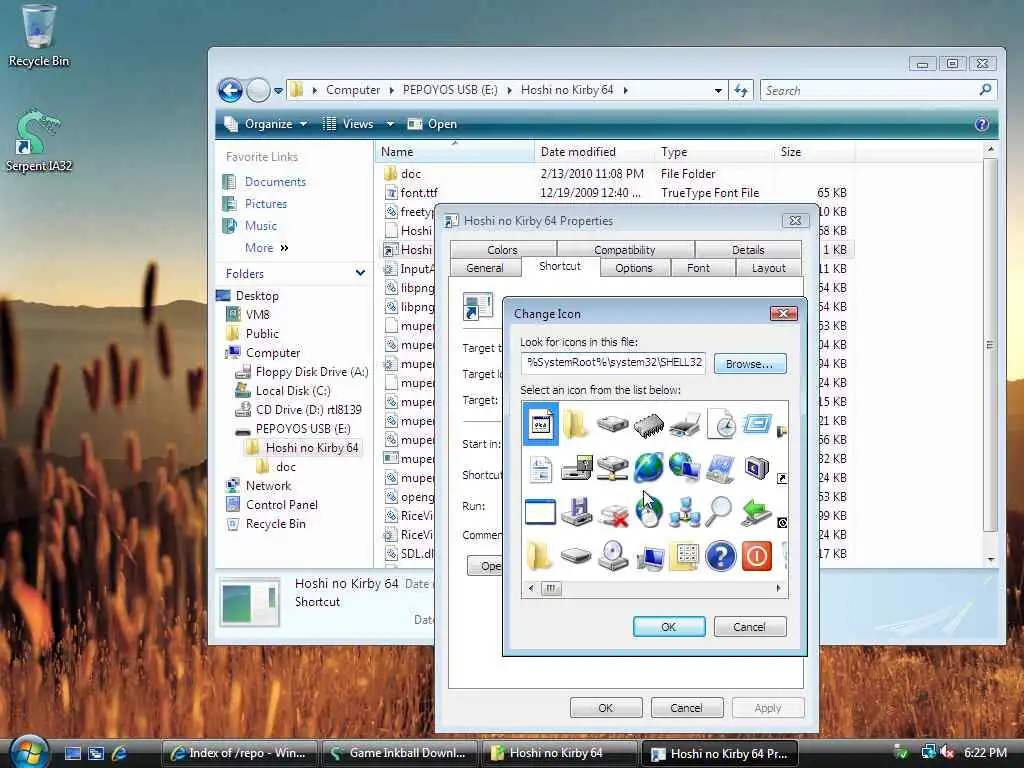Expand the address bar history dropdown
Screen dimensions: 1024x768
718,90
